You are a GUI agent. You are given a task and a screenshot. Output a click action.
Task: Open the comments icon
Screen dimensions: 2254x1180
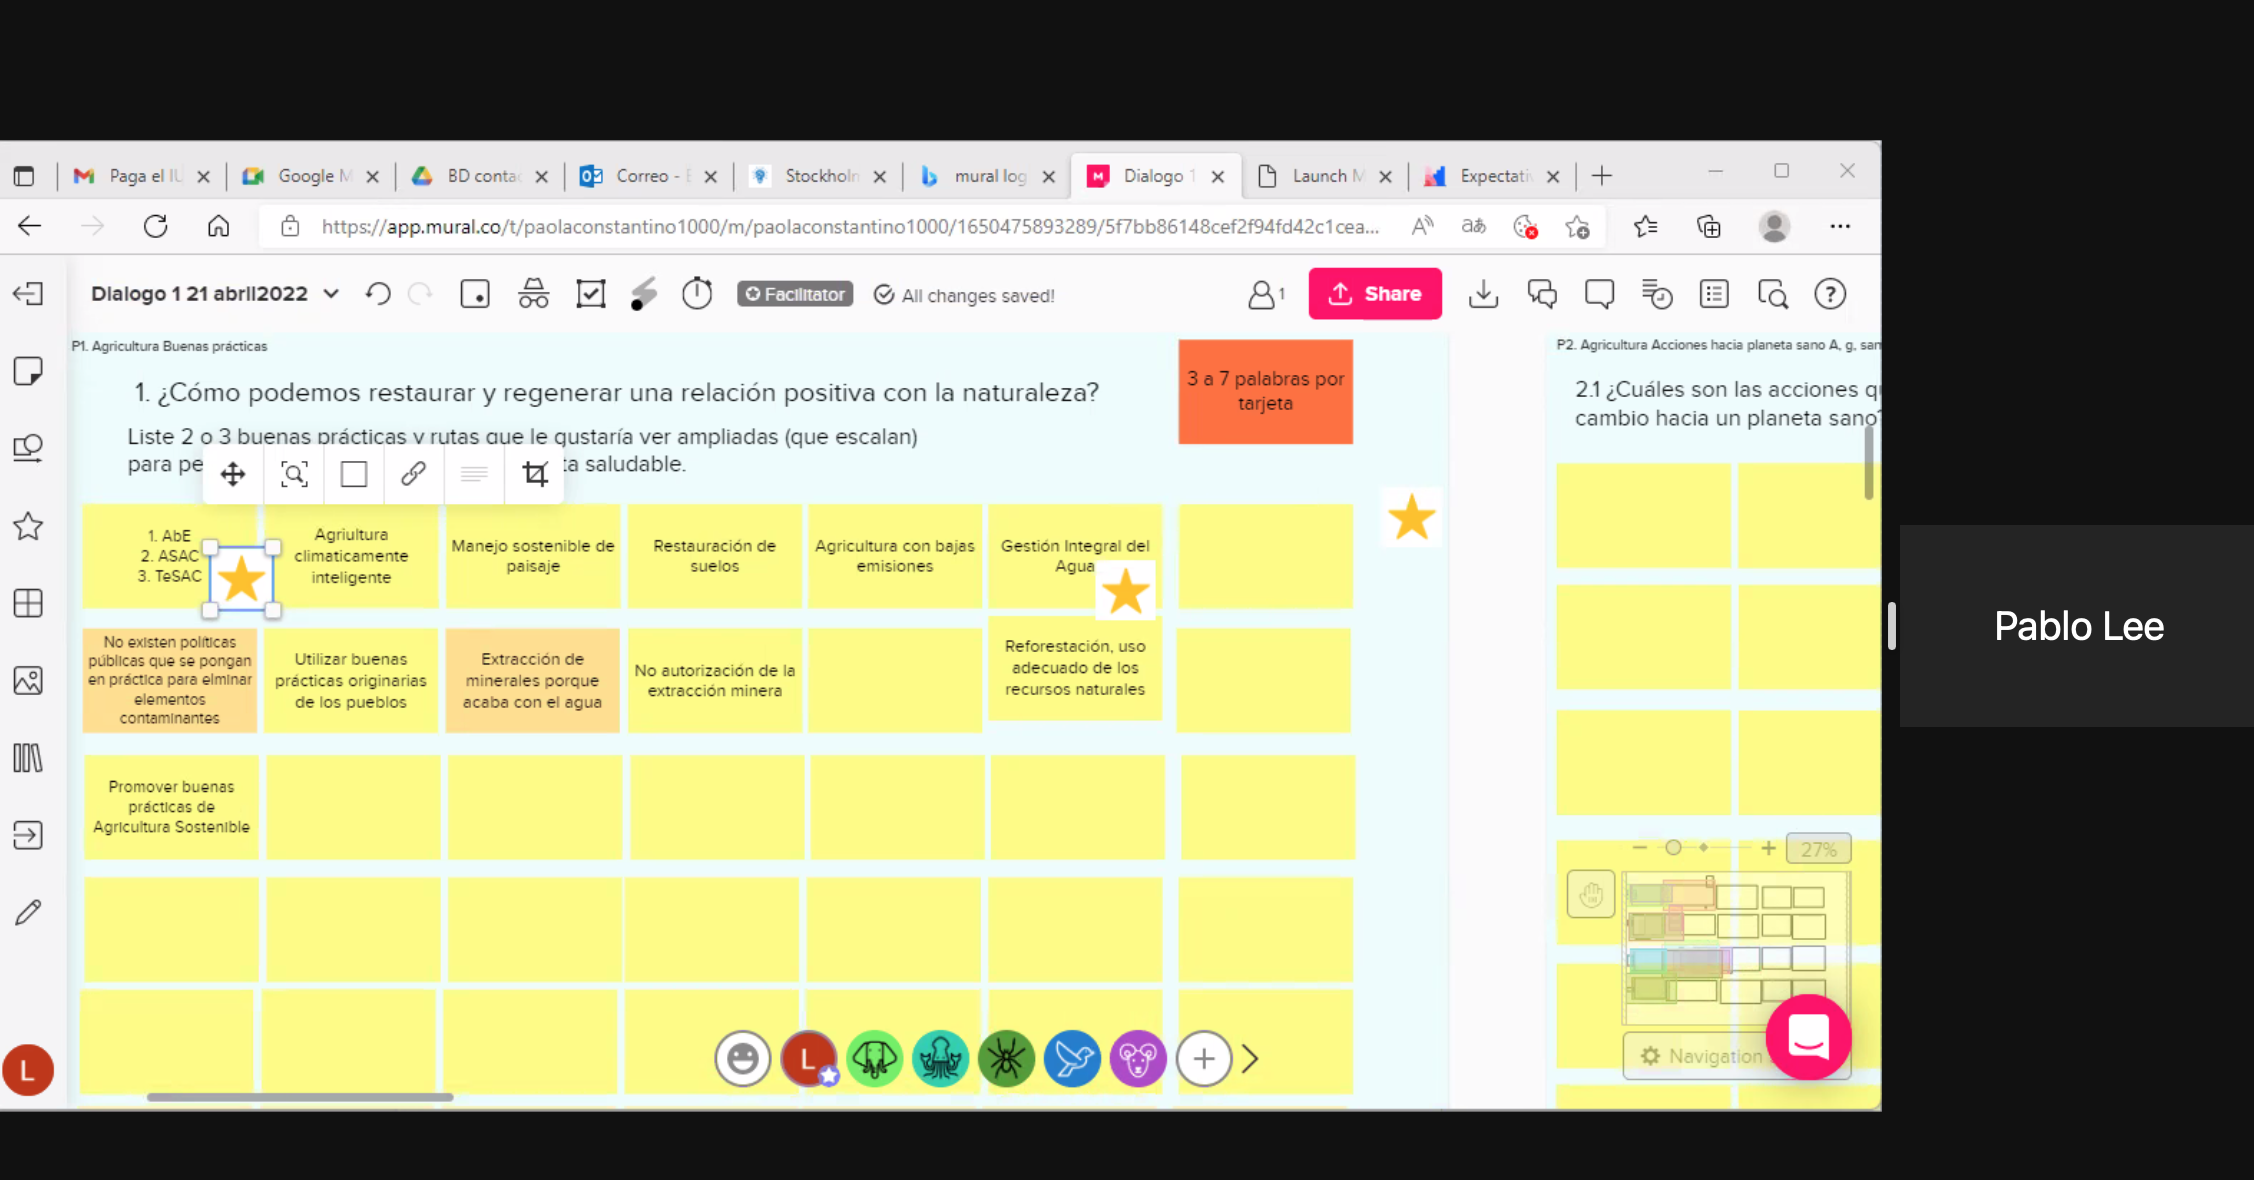pyautogui.click(x=1600, y=294)
